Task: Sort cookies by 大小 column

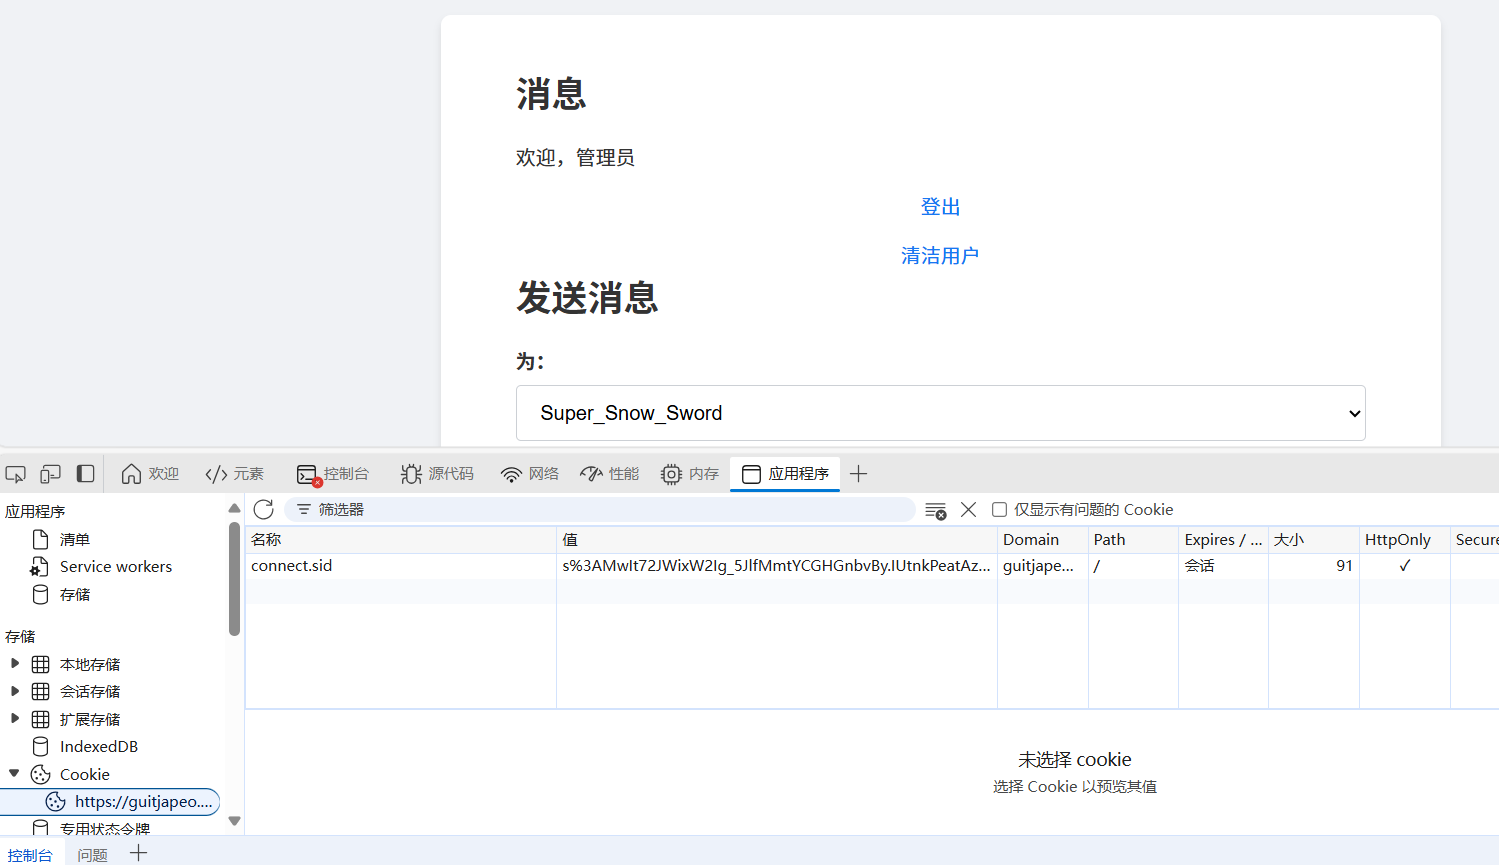Action: pyautogui.click(x=1314, y=540)
